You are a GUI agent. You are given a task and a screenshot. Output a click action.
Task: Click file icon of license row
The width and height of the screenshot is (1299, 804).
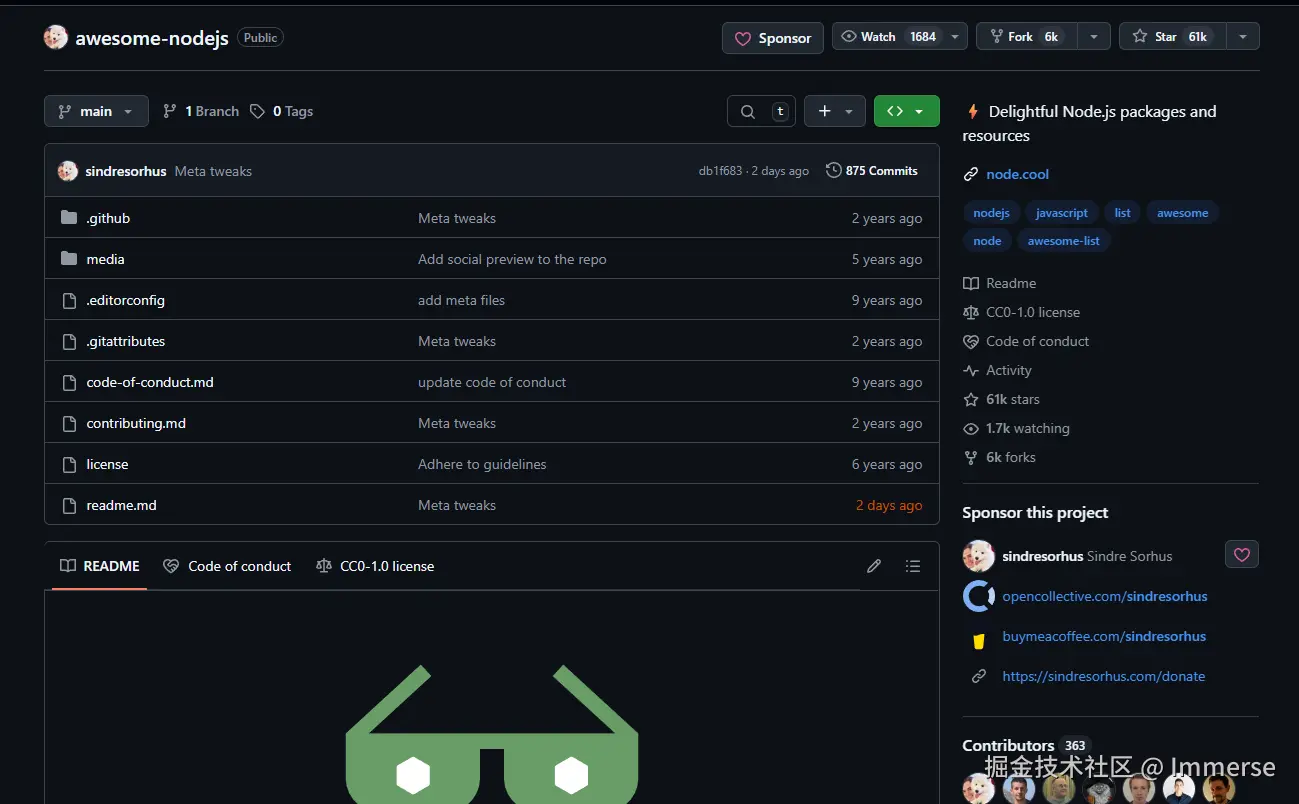tap(69, 464)
